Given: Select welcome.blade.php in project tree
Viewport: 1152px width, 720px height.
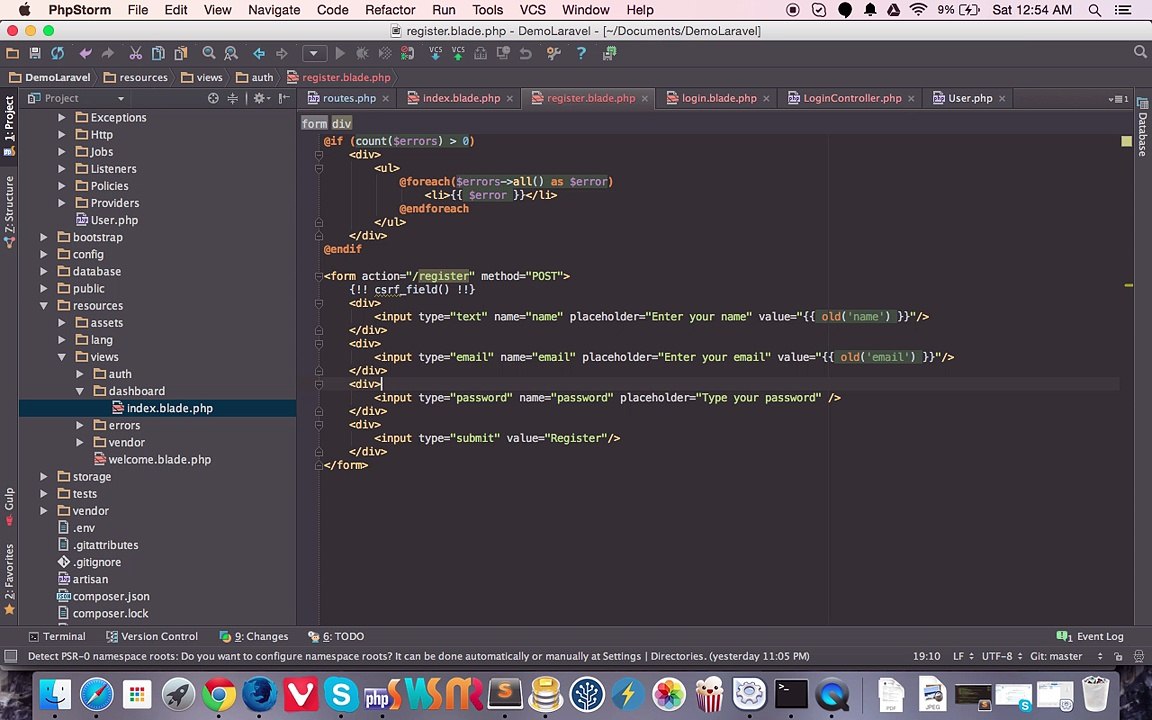Looking at the screenshot, I should click(159, 460).
